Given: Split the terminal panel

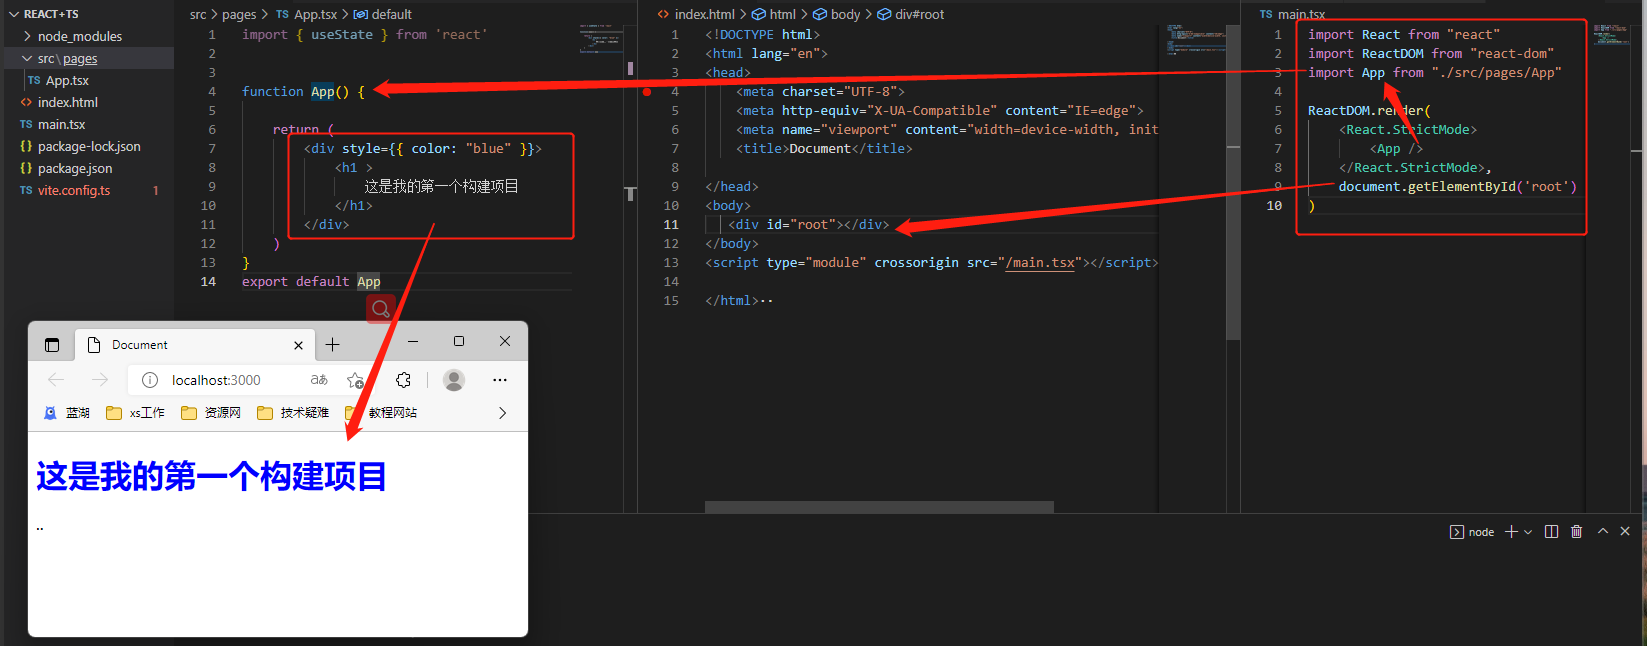Looking at the screenshot, I should pos(1551,532).
